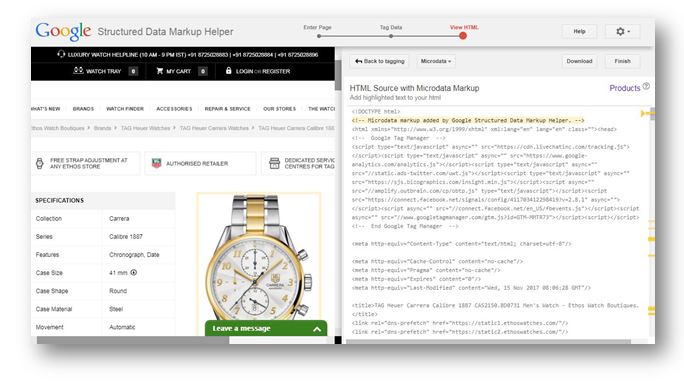The height and width of the screenshot is (384, 684).
Task: Click the Watch Tray count badge
Action: point(133,71)
